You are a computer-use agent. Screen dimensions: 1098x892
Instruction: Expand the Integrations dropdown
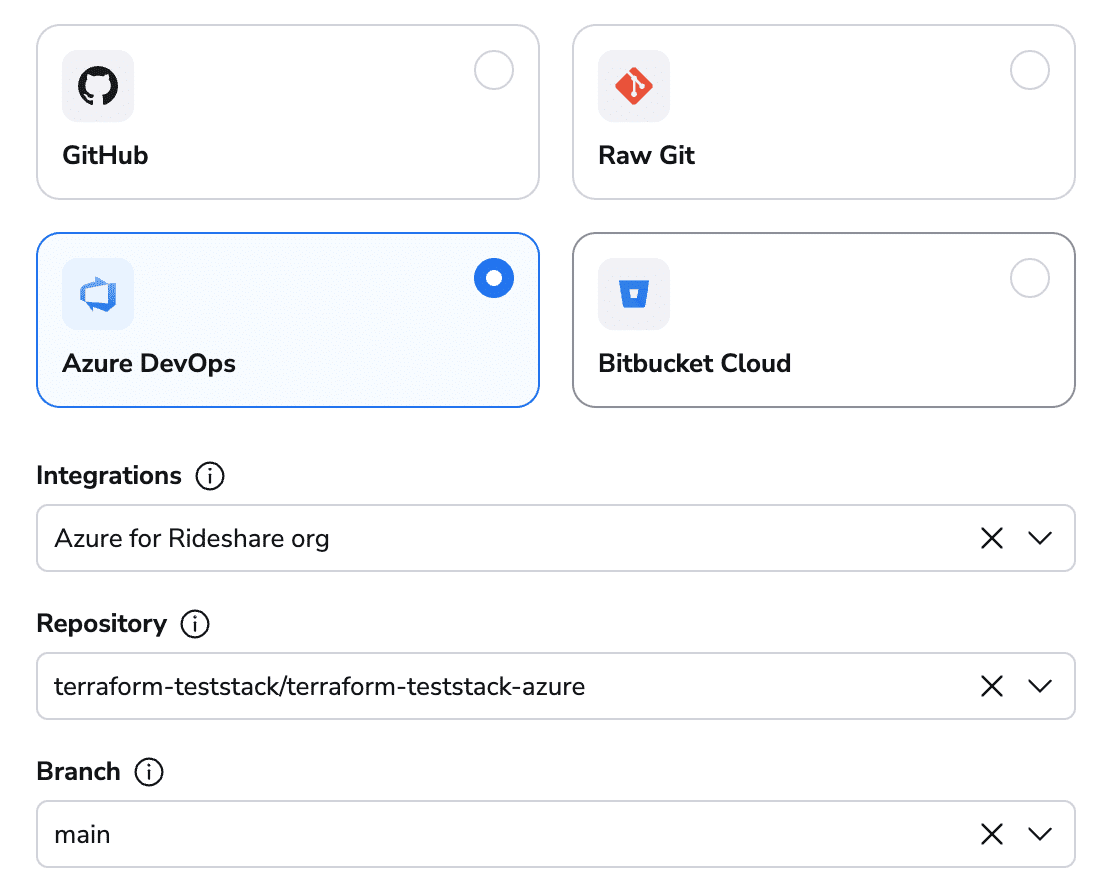coord(1040,538)
